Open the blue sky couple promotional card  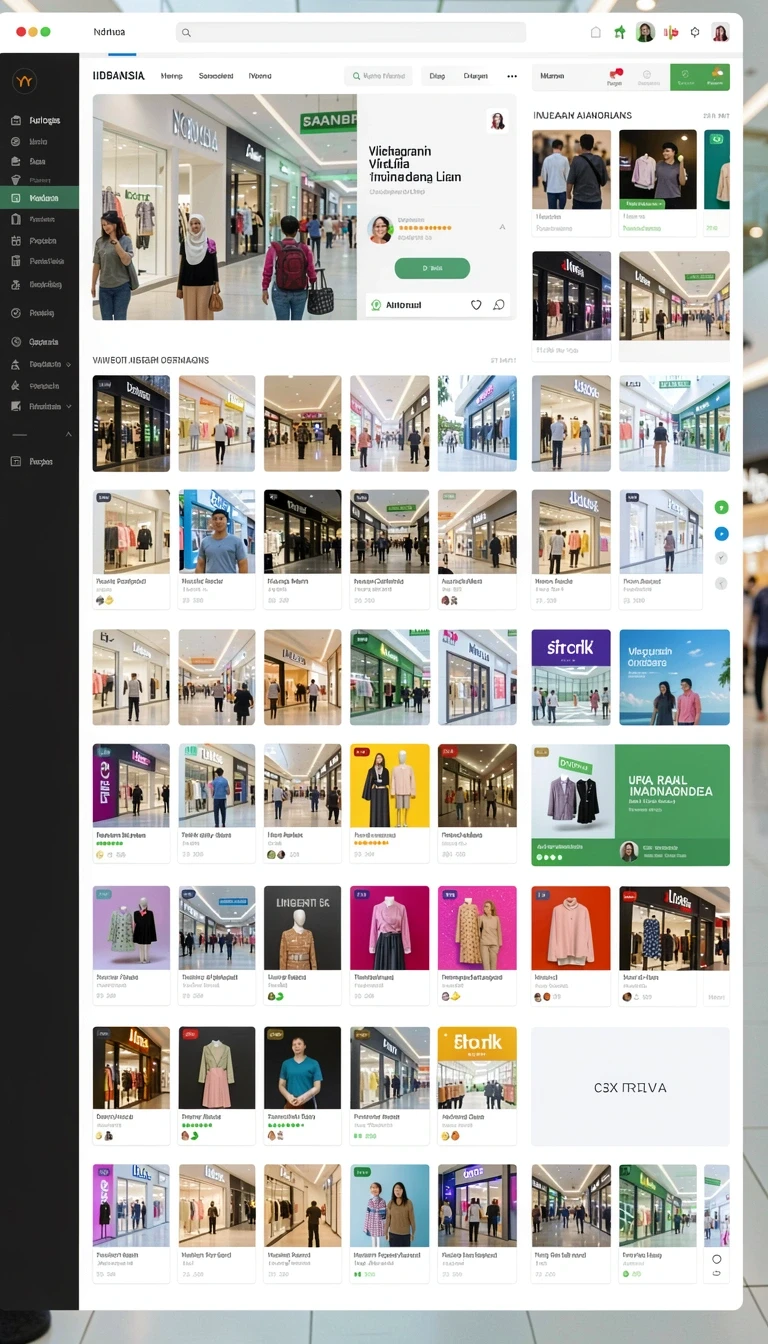tap(675, 677)
